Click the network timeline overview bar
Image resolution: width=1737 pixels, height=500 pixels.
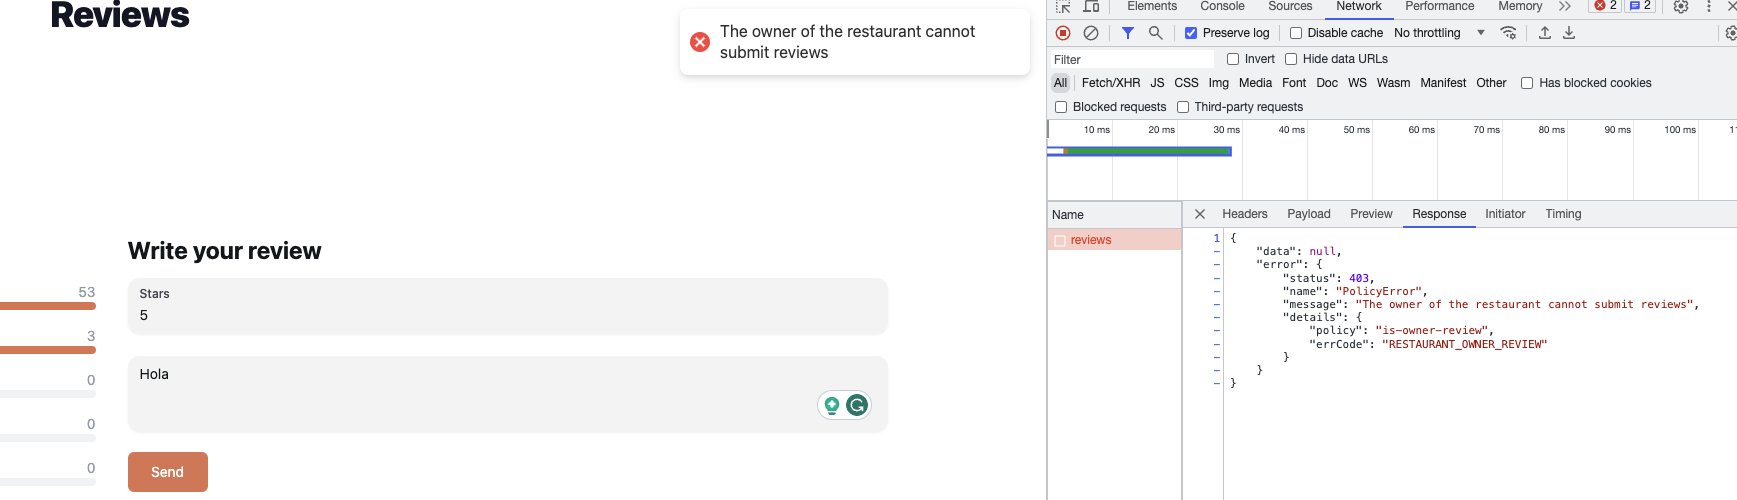[1139, 151]
